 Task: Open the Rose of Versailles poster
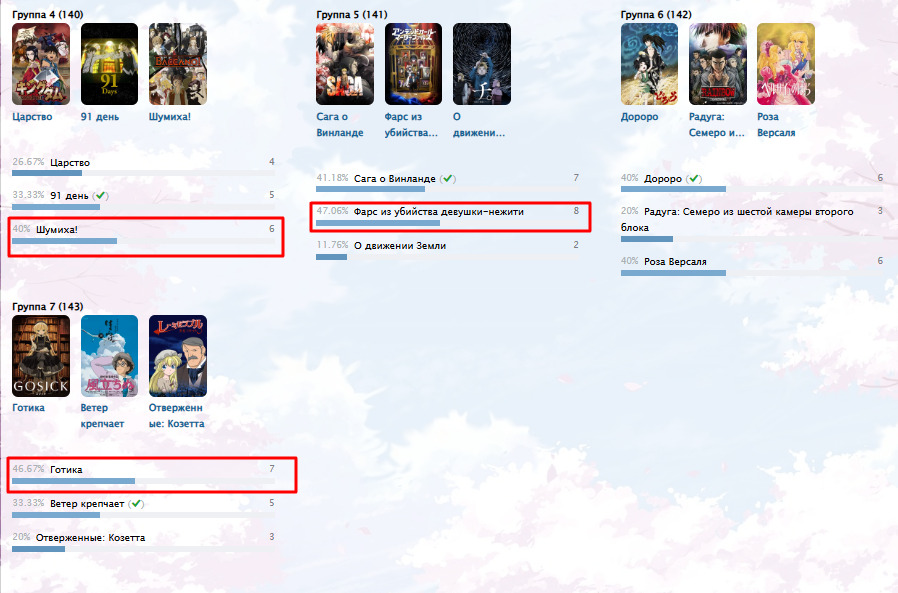click(x=786, y=64)
